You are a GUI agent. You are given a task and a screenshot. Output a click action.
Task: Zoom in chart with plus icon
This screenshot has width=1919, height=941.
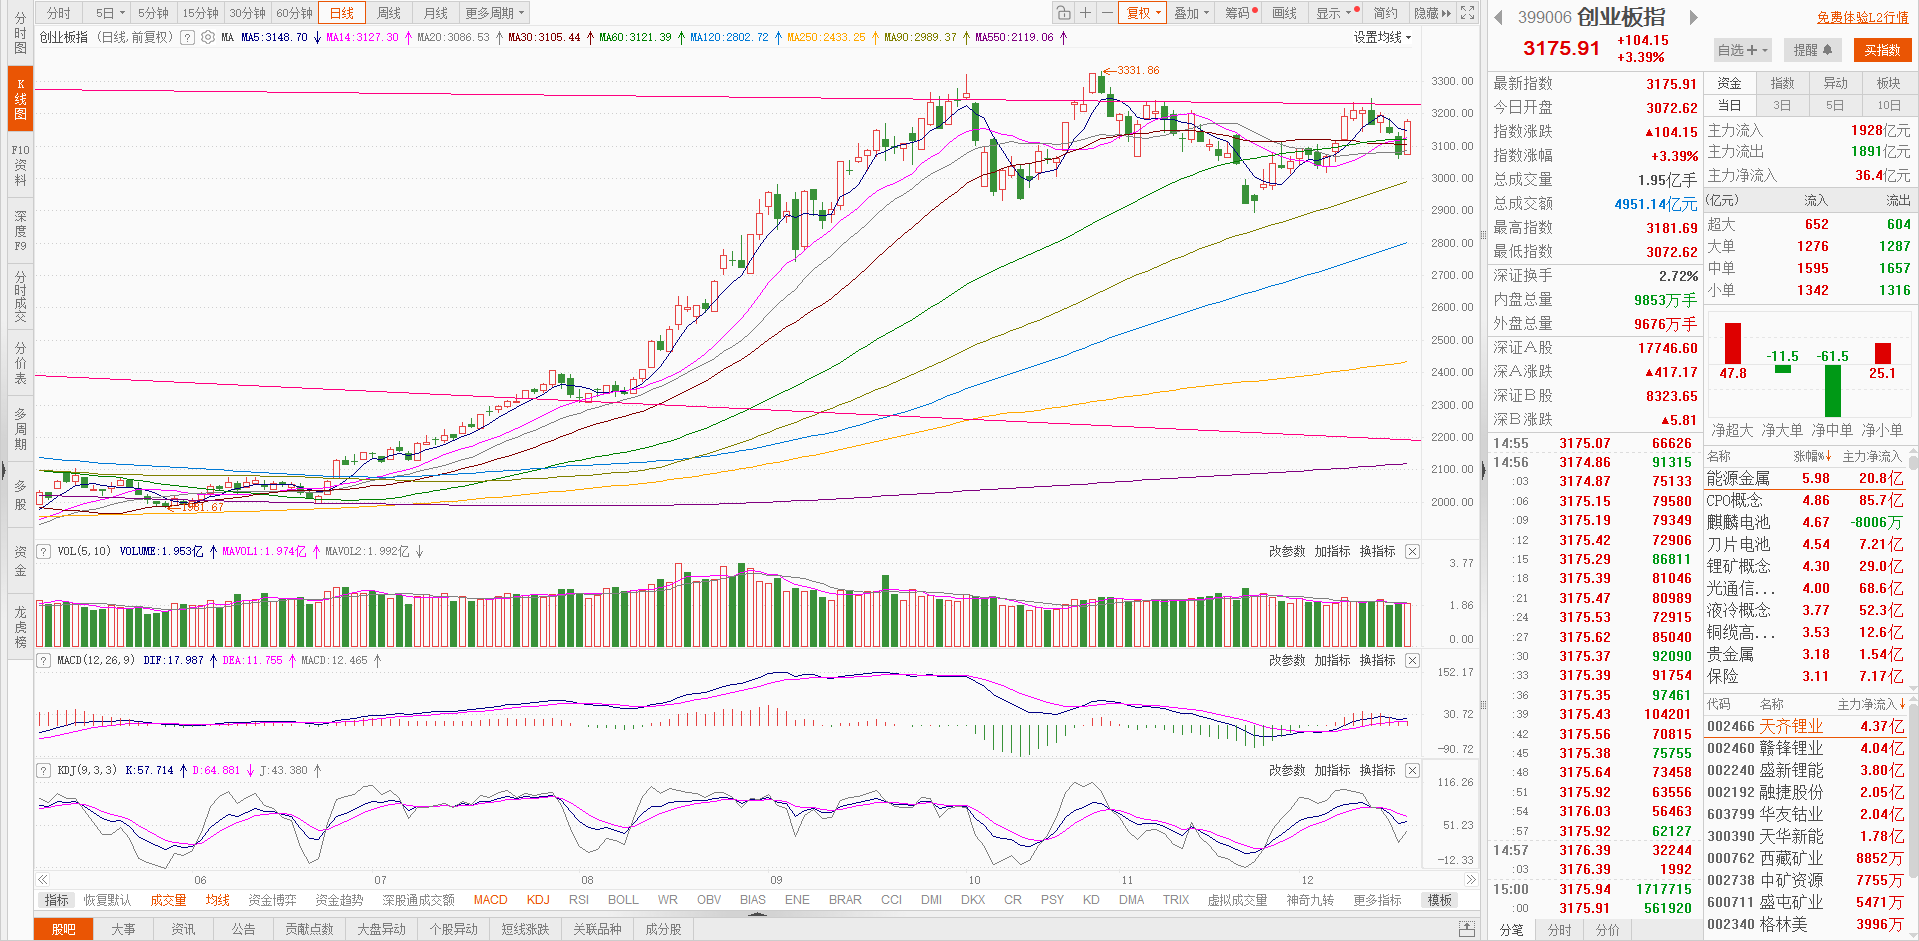coord(1086,13)
